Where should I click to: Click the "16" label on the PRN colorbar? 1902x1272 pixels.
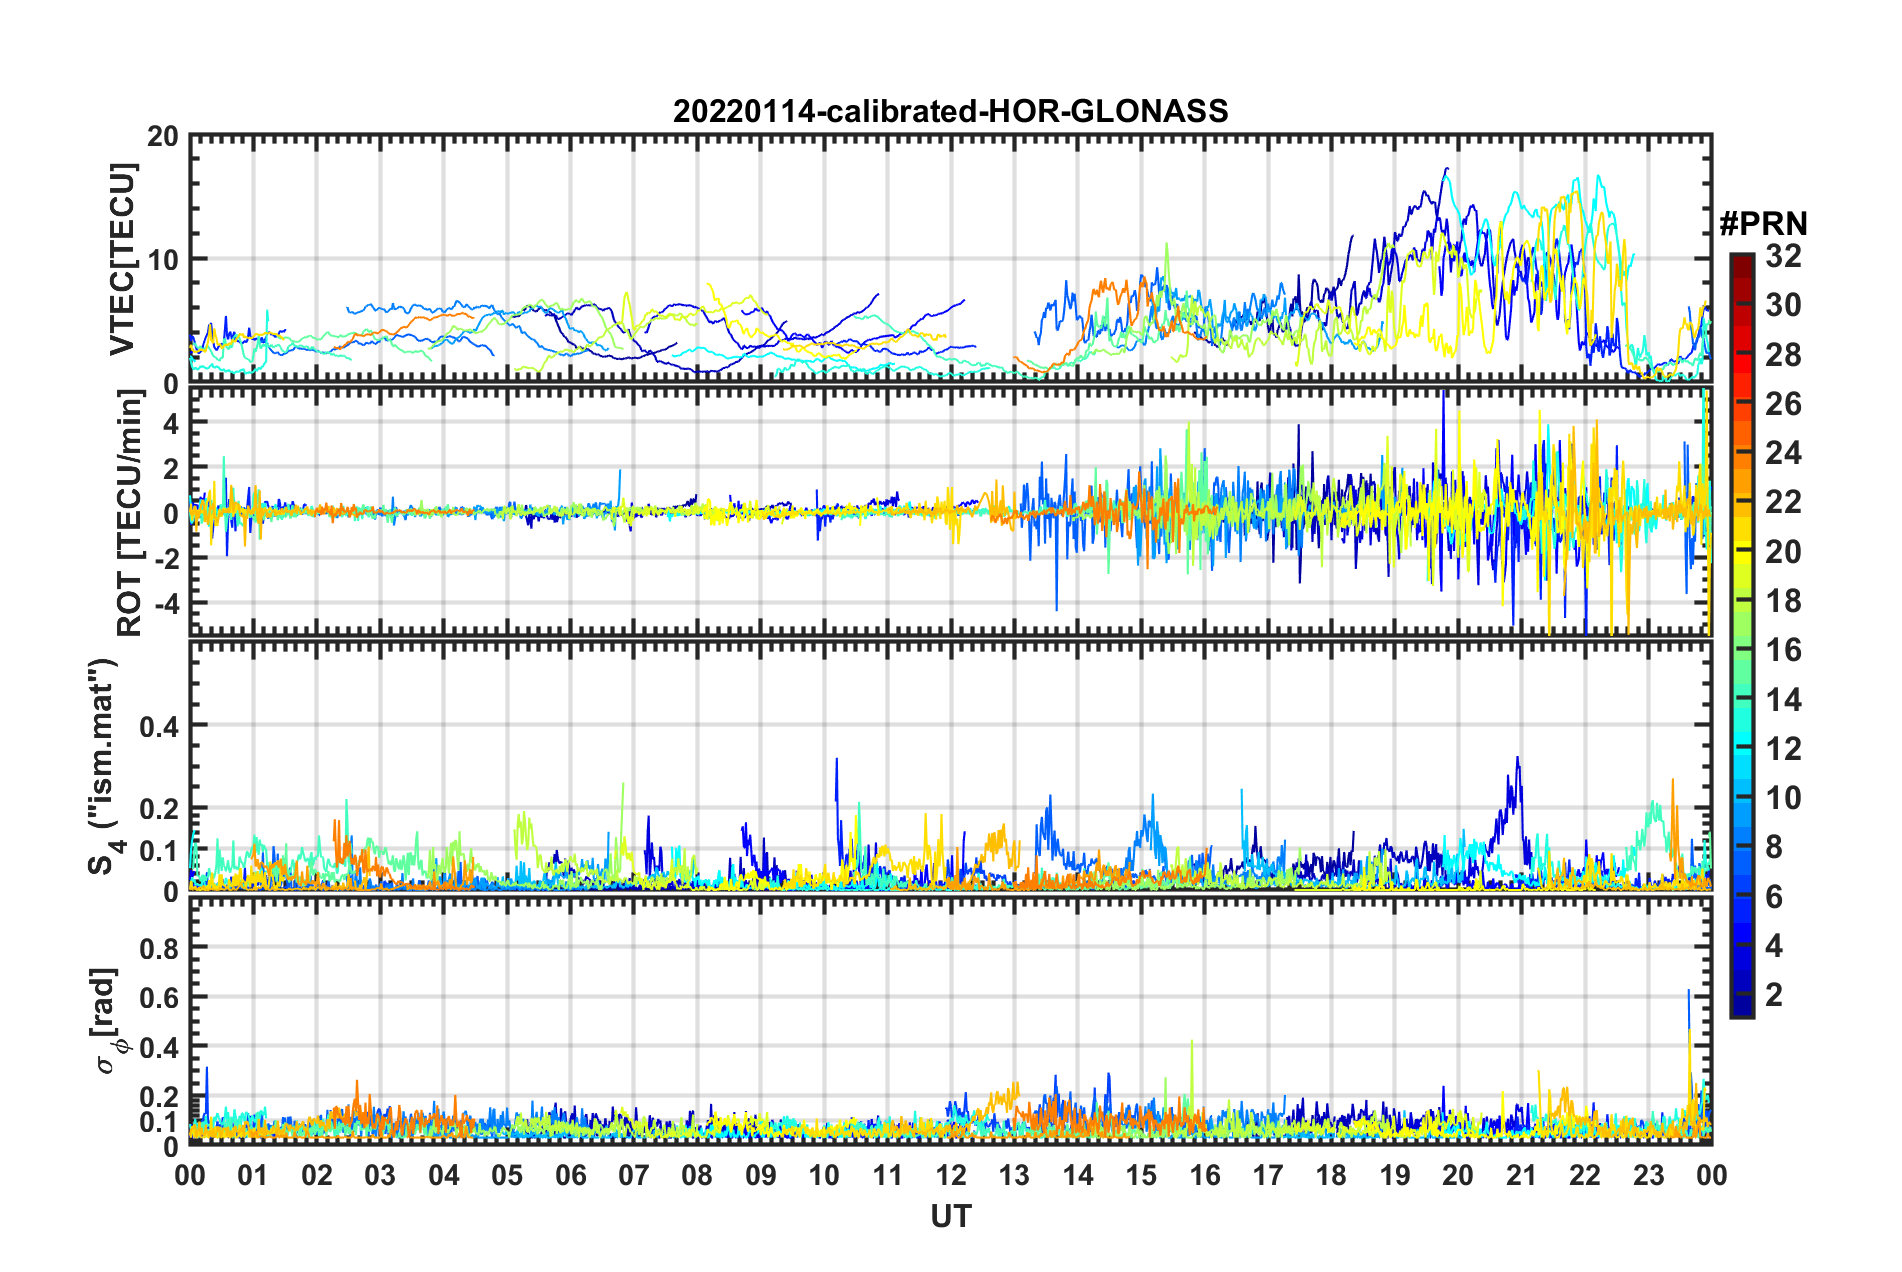tap(1783, 650)
